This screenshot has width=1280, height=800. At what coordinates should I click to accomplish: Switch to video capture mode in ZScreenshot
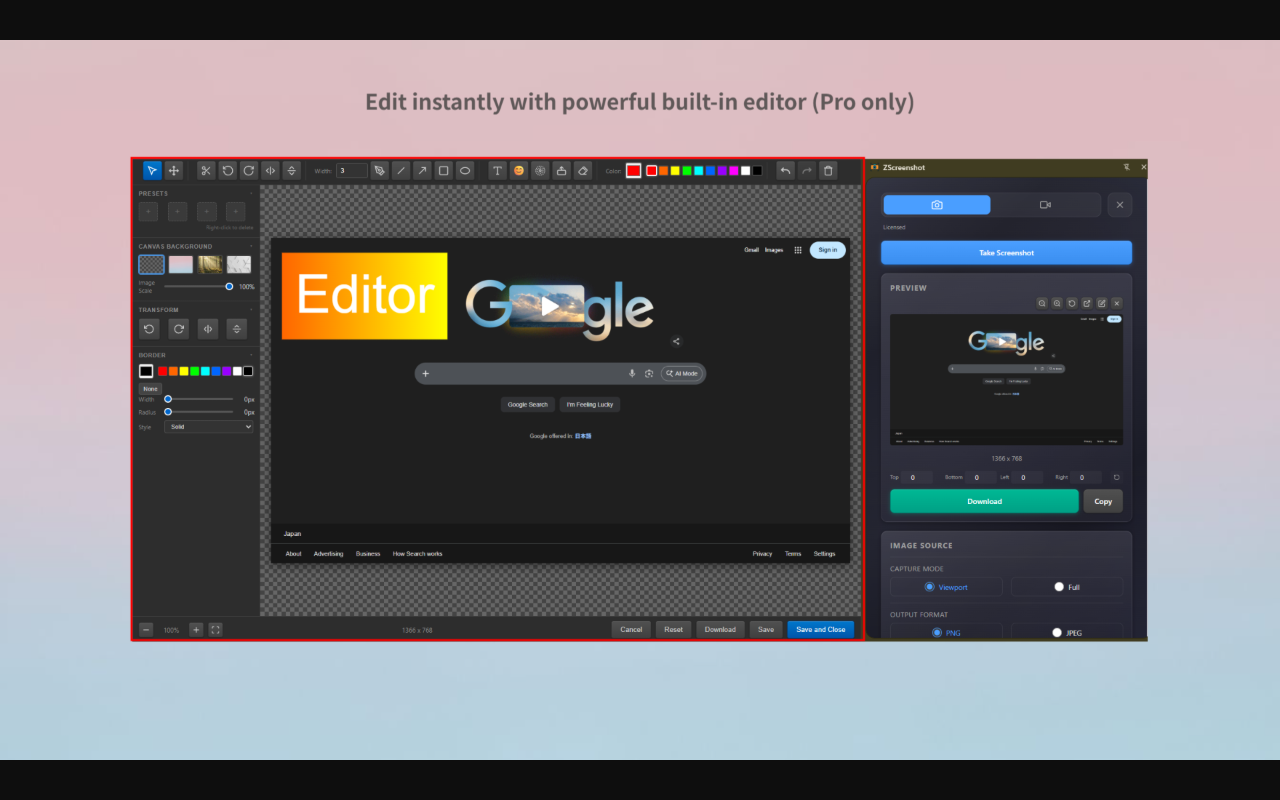pyautogui.click(x=1046, y=204)
